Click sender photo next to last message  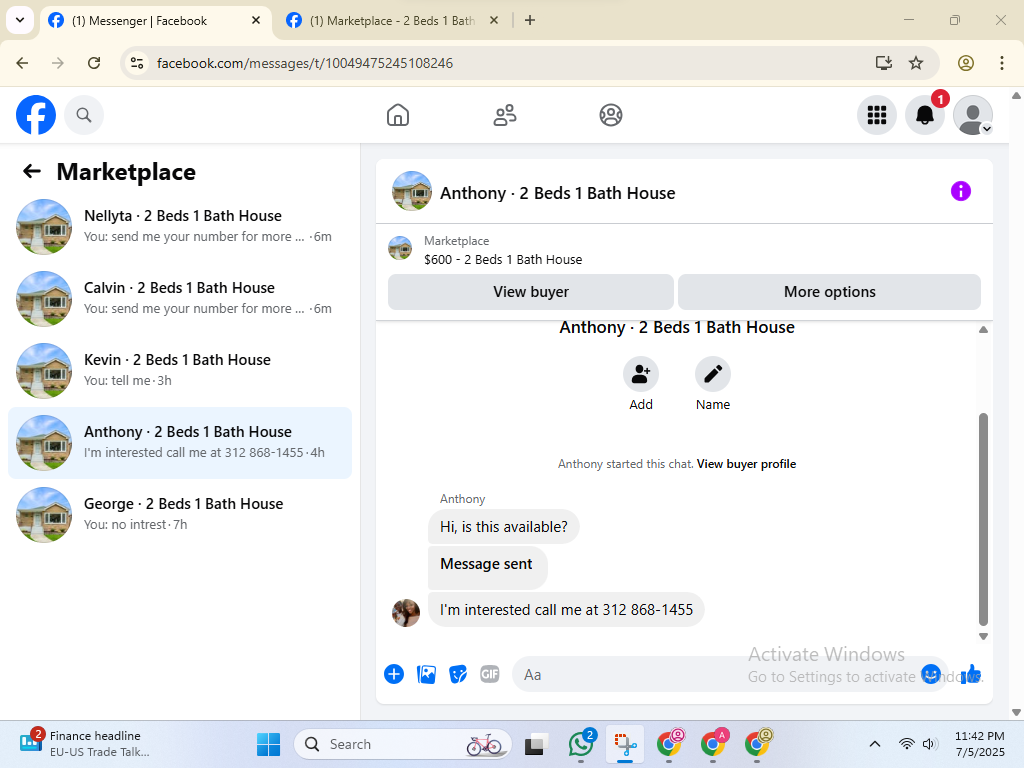point(406,613)
